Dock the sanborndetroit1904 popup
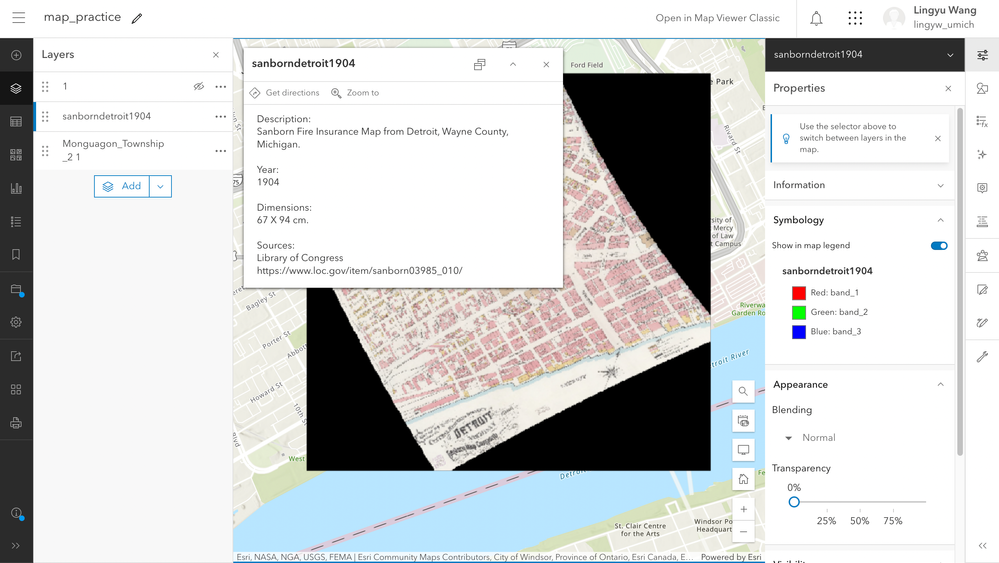The width and height of the screenshot is (999, 563). click(480, 64)
